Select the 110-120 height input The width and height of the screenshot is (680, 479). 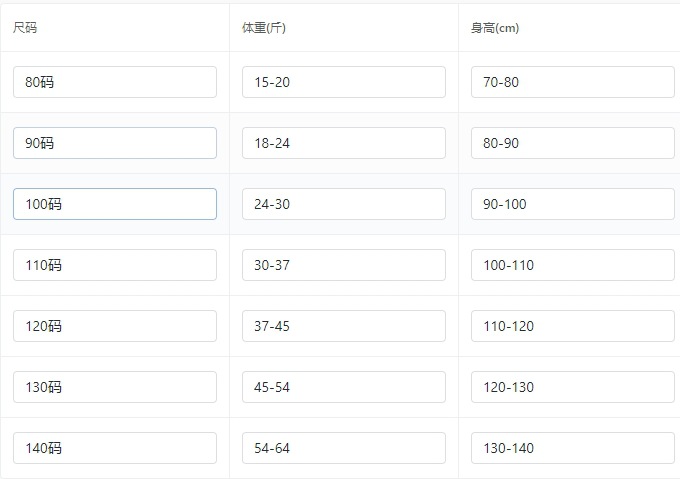click(x=573, y=326)
